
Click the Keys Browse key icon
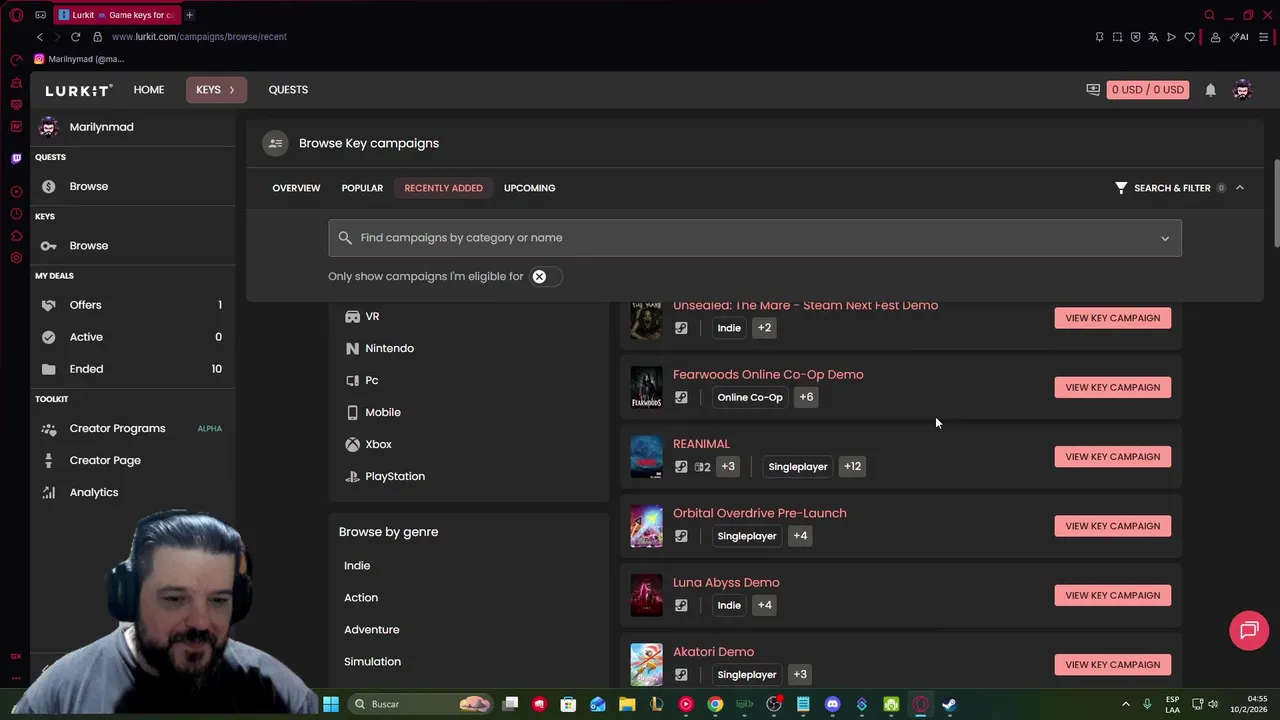tap(48, 246)
